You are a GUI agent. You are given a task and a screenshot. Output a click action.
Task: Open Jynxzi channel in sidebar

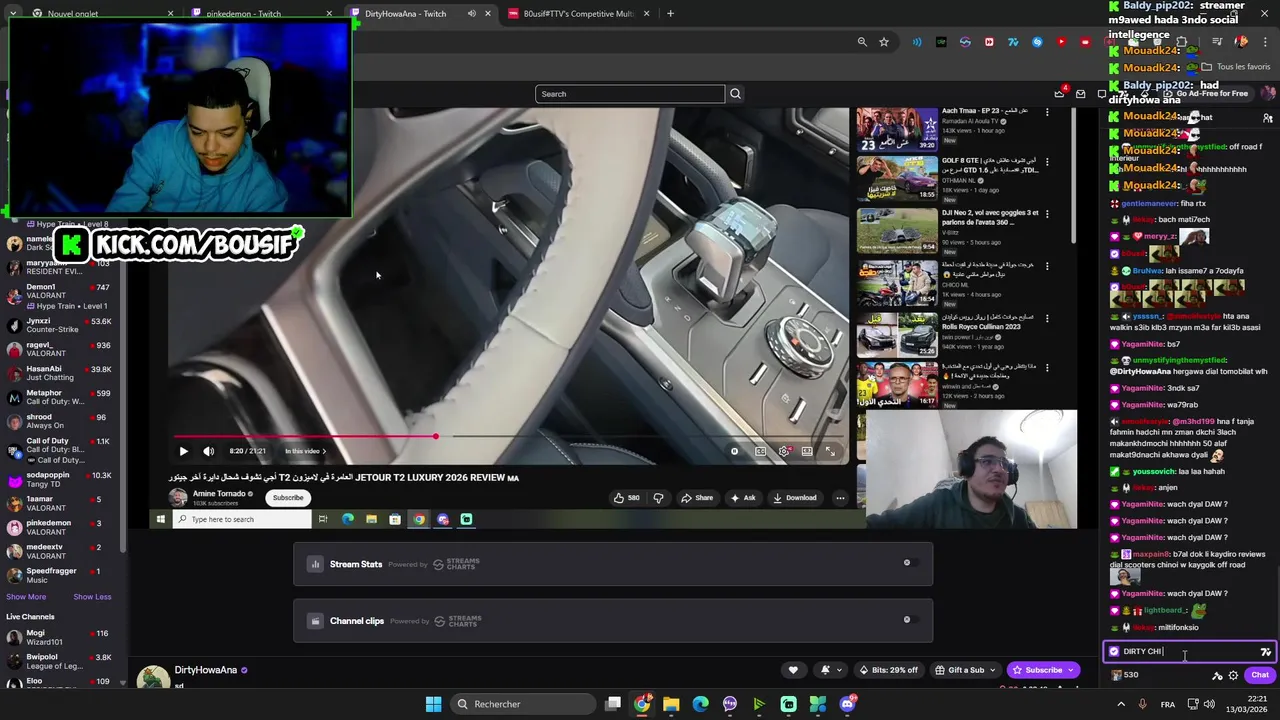click(62, 325)
